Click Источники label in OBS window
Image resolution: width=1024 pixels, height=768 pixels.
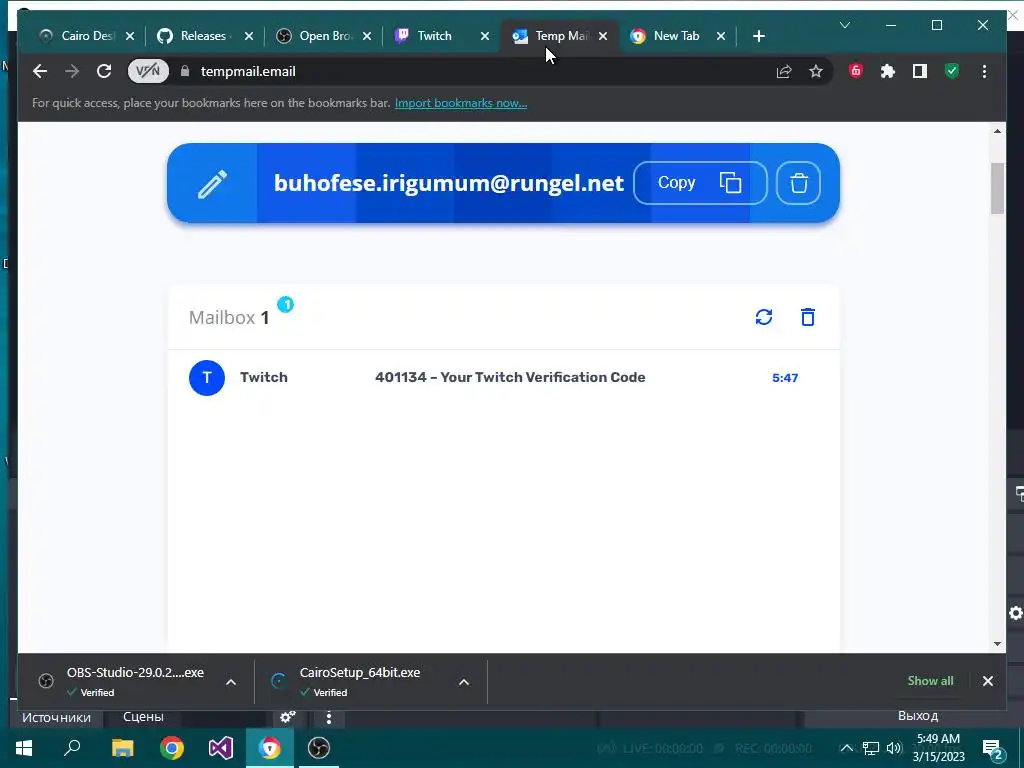56,718
